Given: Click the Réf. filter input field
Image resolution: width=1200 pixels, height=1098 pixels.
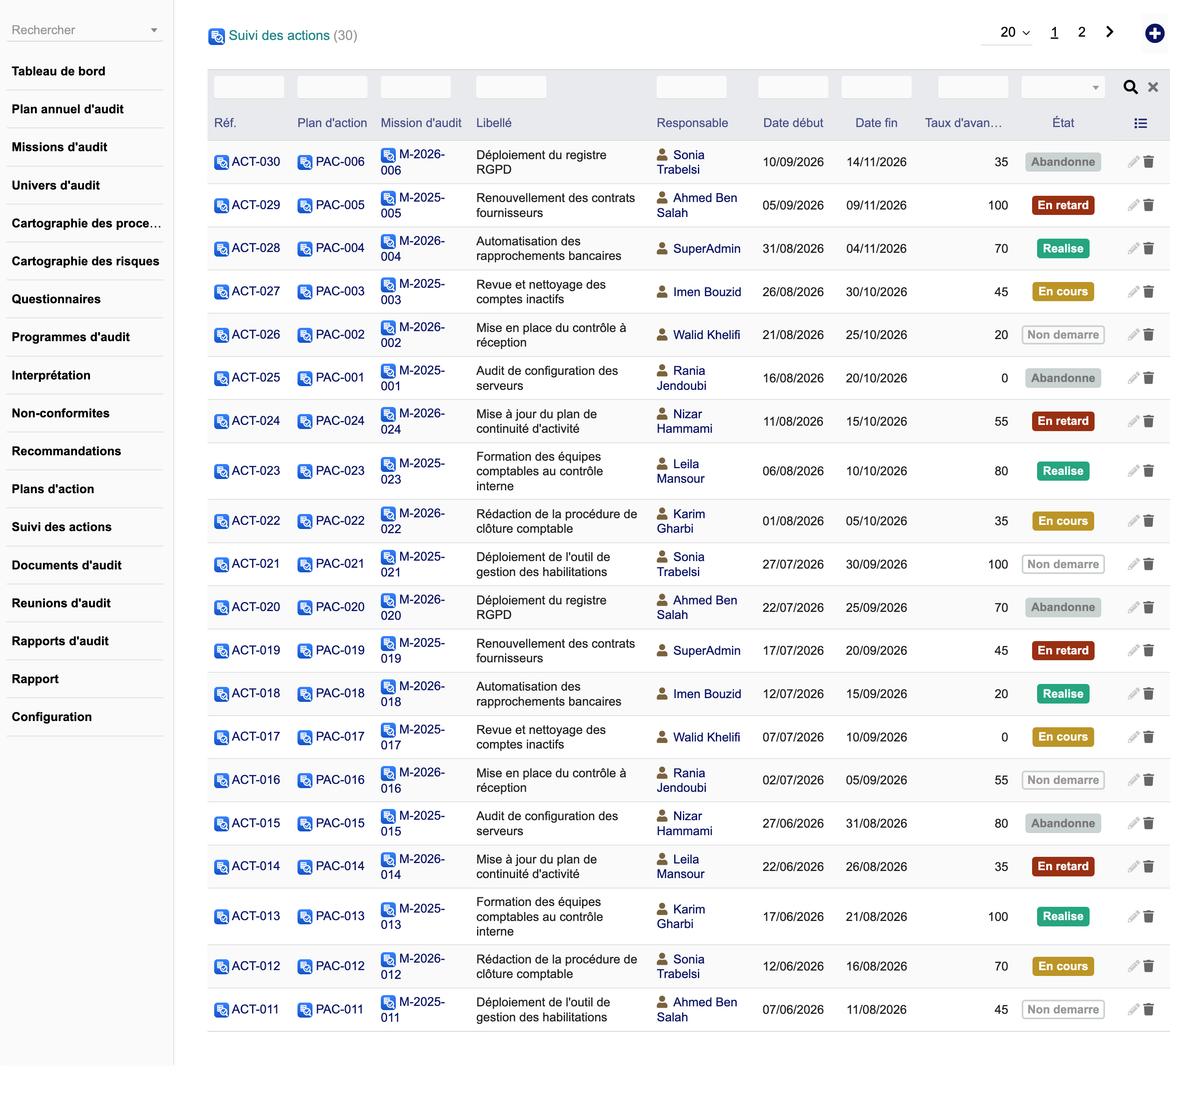Looking at the screenshot, I should pyautogui.click(x=249, y=87).
